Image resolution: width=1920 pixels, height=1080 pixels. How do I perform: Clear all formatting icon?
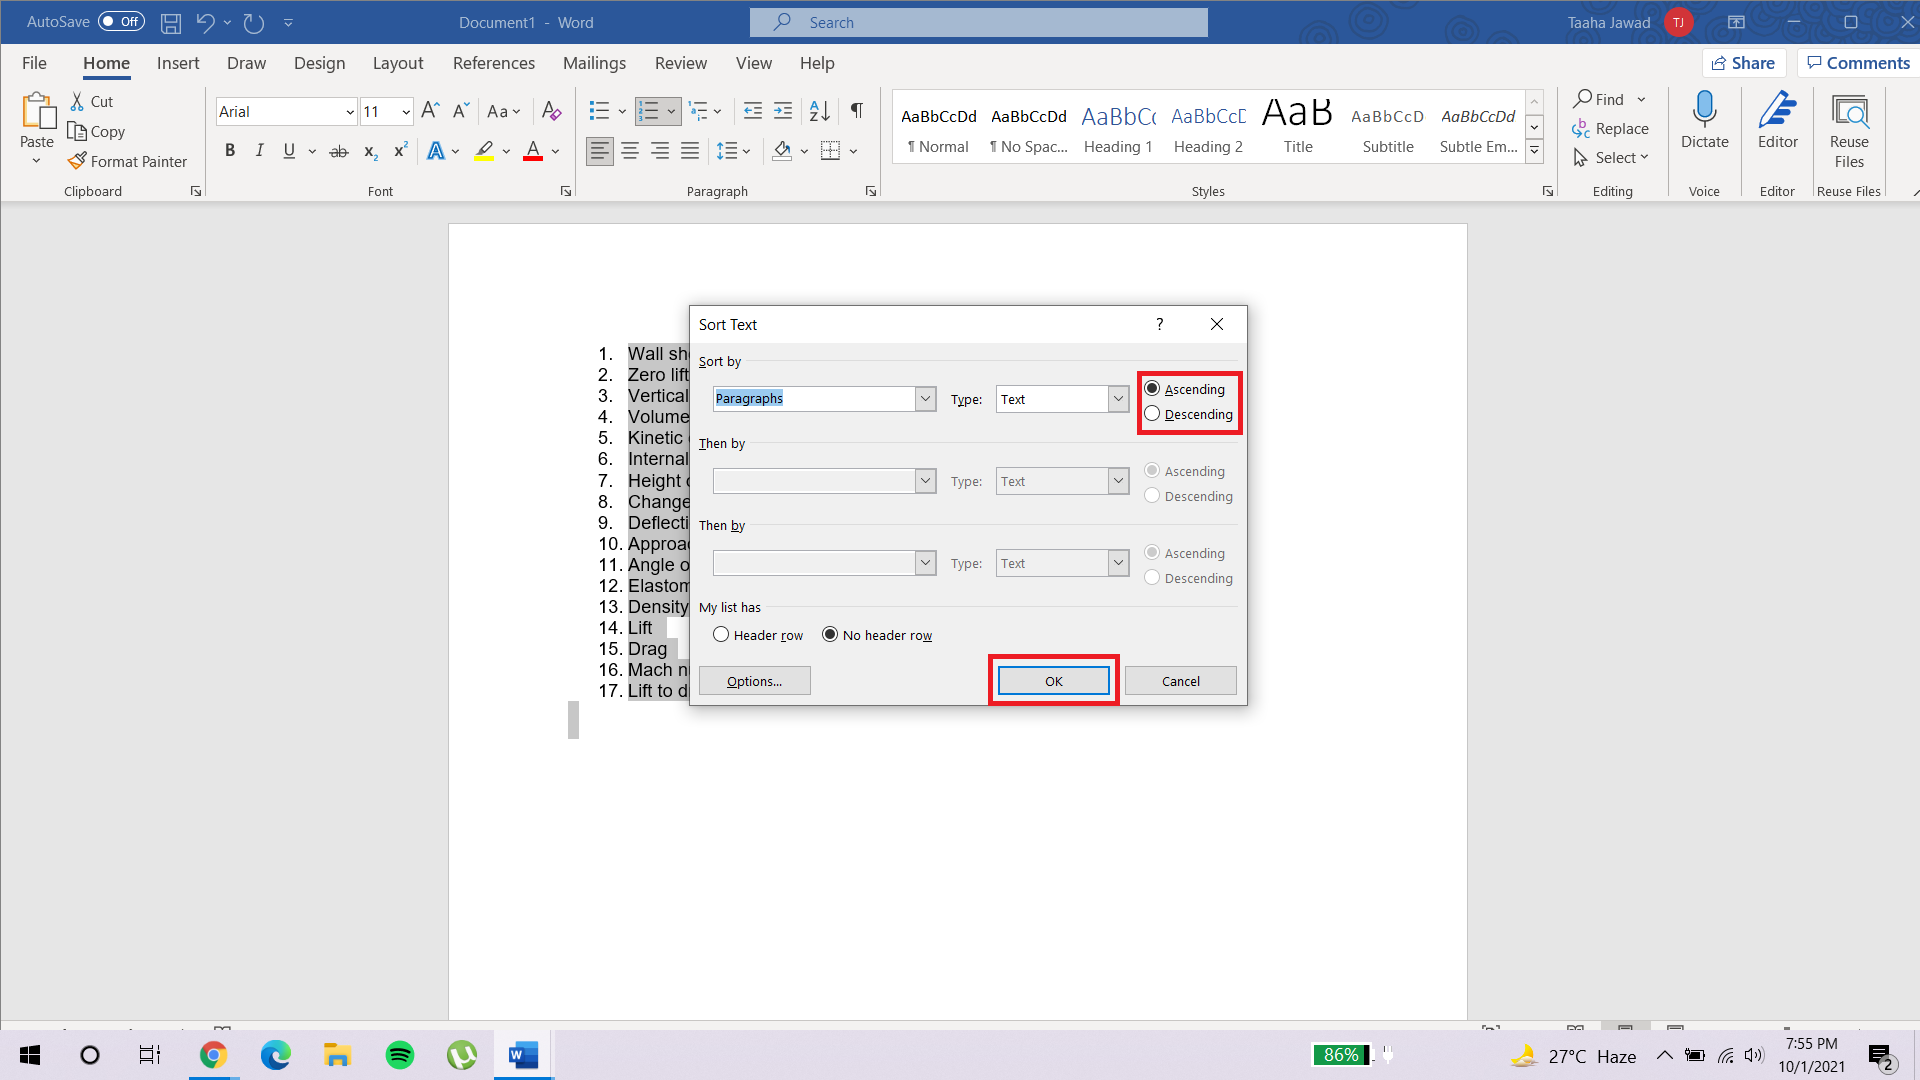click(551, 111)
